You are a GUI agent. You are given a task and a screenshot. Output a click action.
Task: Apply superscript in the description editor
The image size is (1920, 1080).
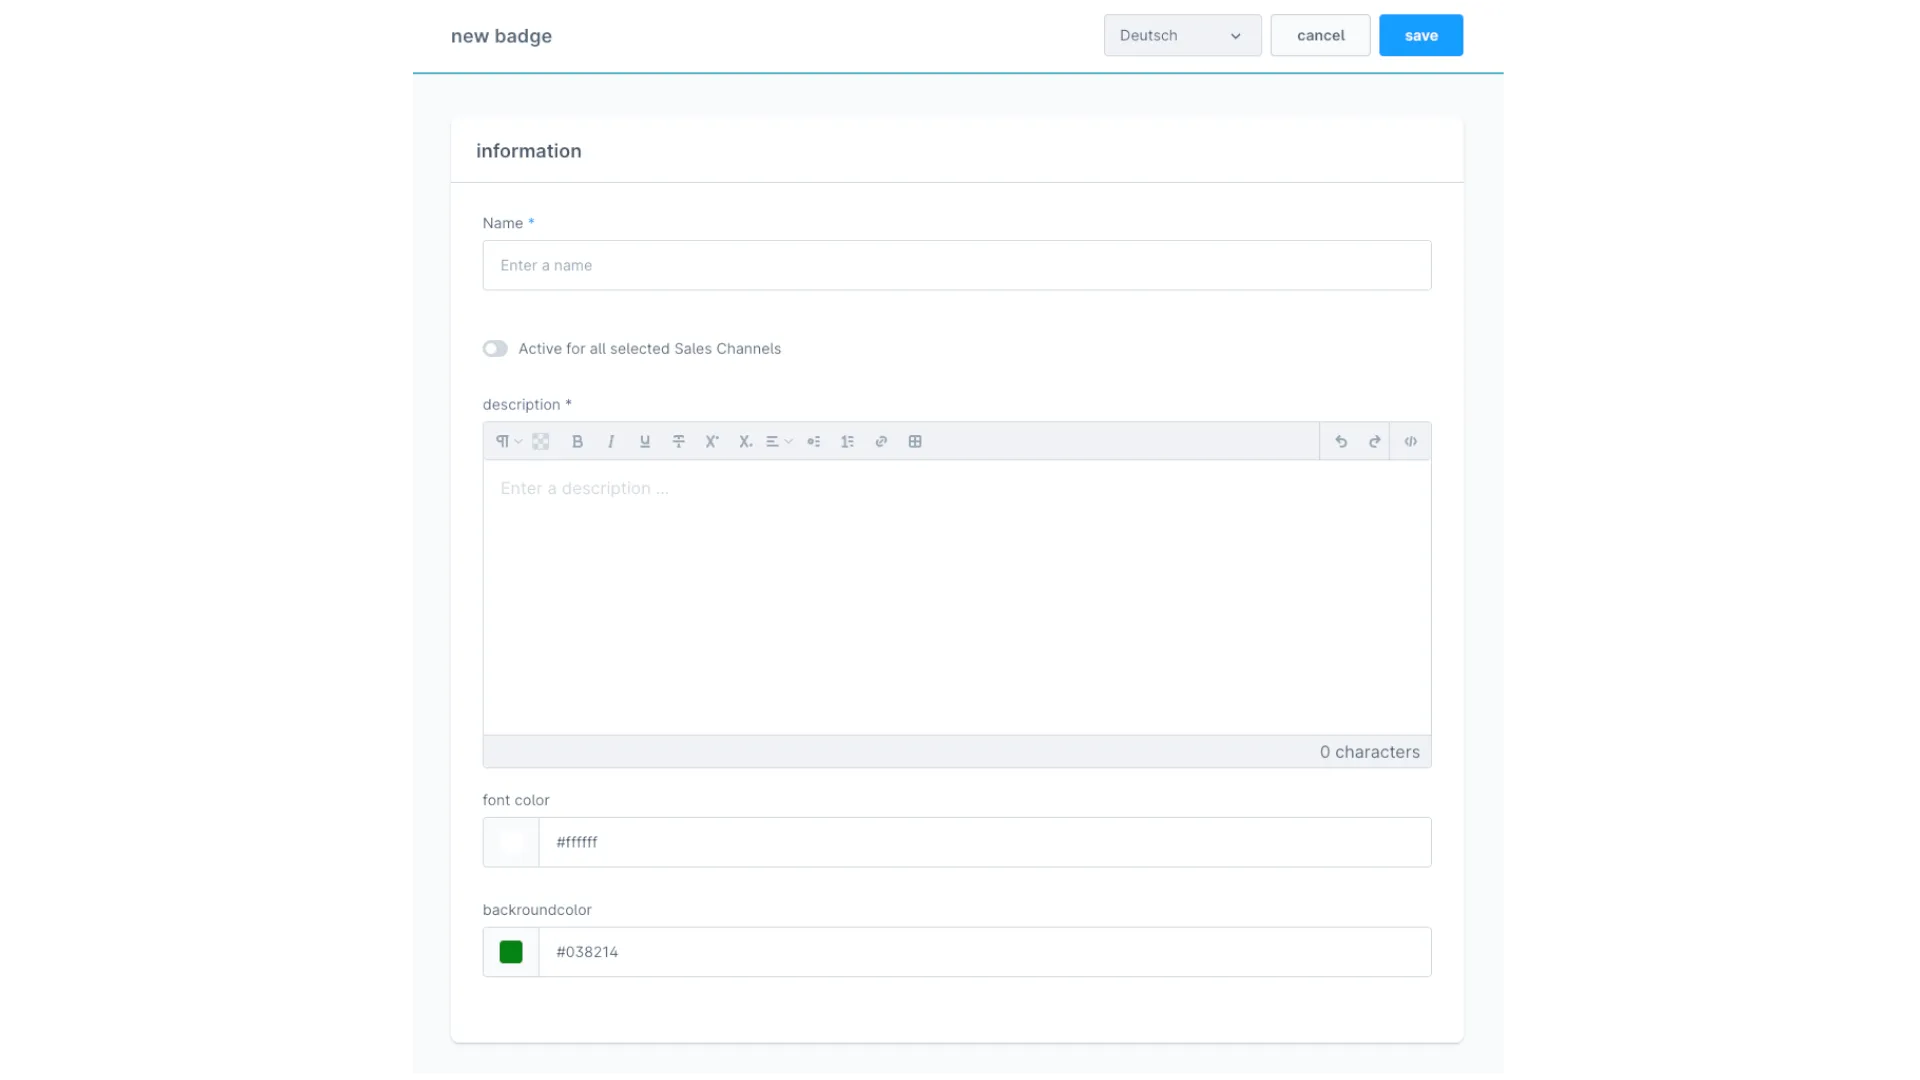[x=712, y=441]
